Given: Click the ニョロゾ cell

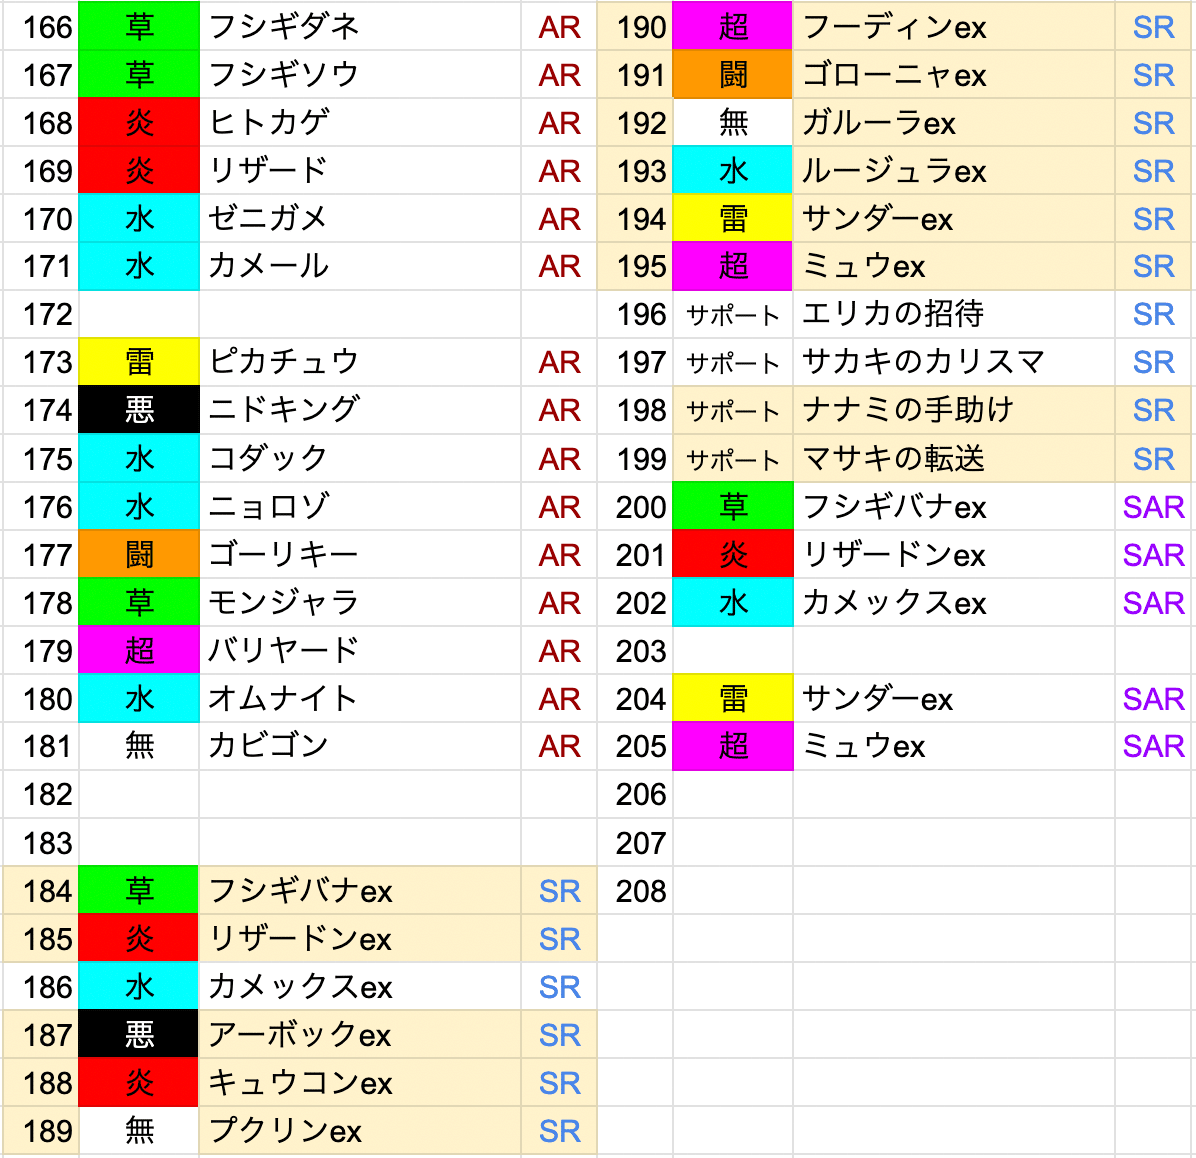Looking at the screenshot, I should pyautogui.click(x=360, y=507).
